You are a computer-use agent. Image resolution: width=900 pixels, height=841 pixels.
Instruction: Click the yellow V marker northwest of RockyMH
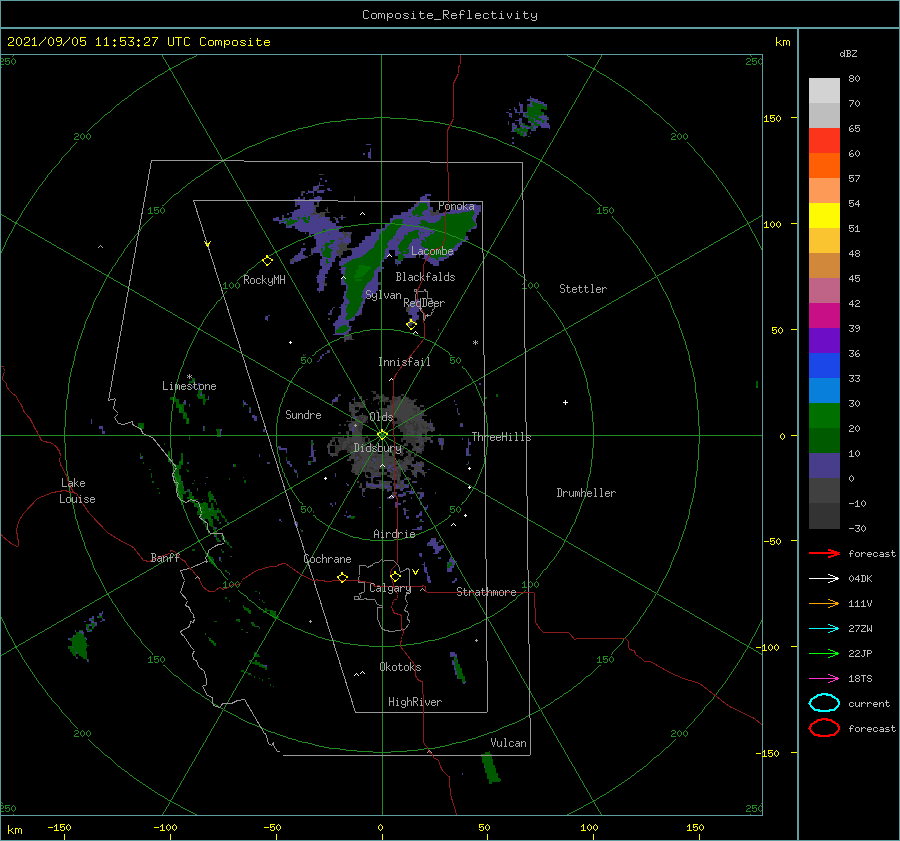tap(207, 244)
